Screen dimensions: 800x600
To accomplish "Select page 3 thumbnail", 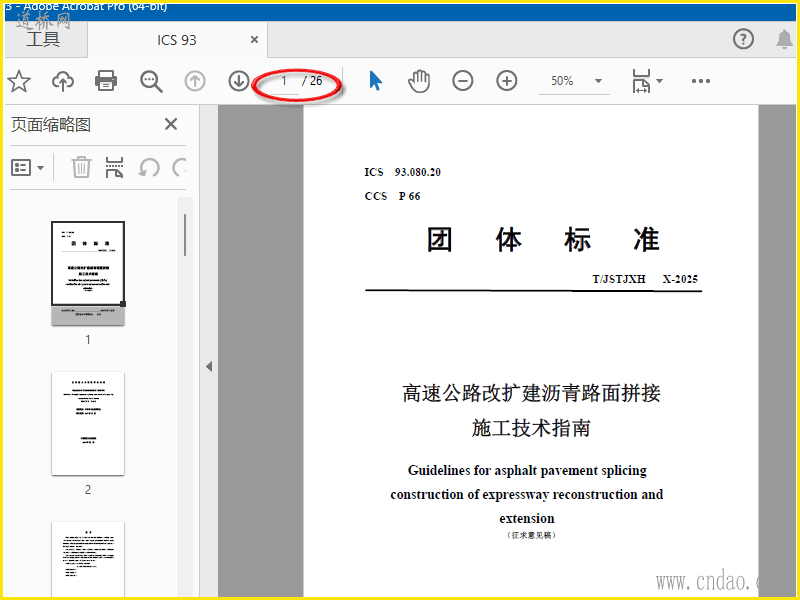I will 88,559.
